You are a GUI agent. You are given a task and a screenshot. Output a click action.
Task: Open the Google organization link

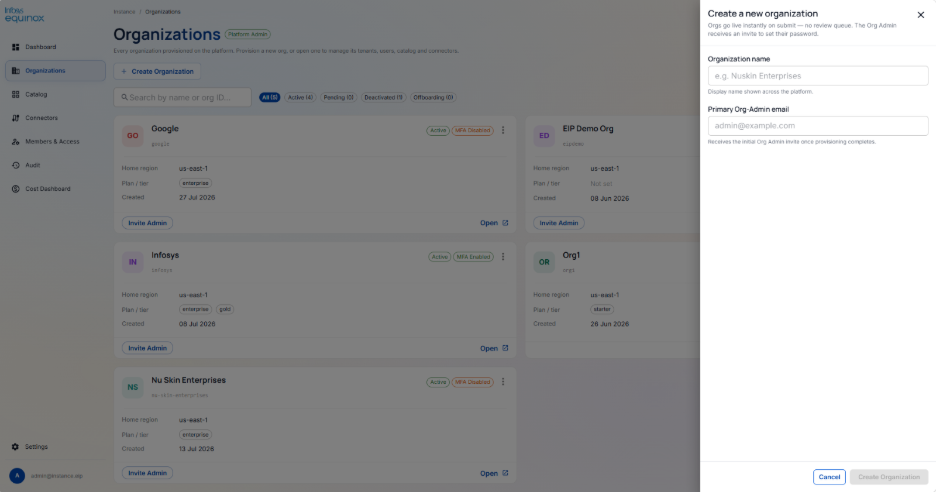(x=494, y=223)
